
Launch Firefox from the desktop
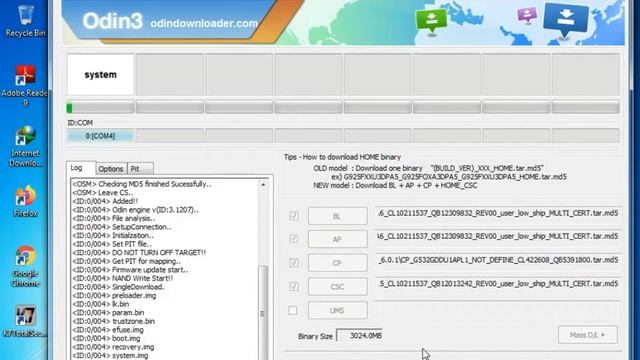point(25,201)
